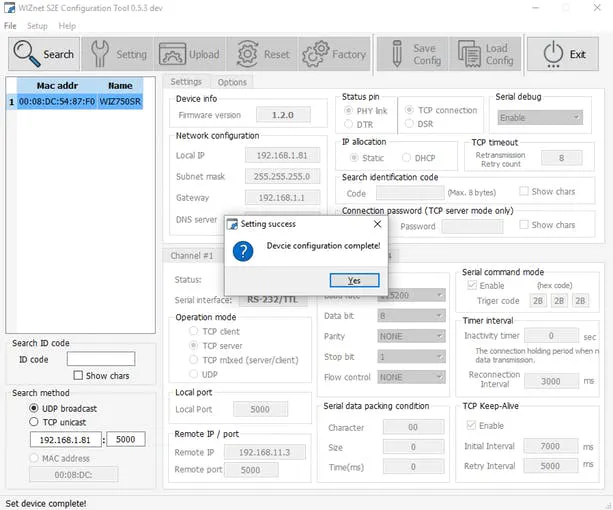
Task: Click the TCP unicast port field
Action: 125,439
